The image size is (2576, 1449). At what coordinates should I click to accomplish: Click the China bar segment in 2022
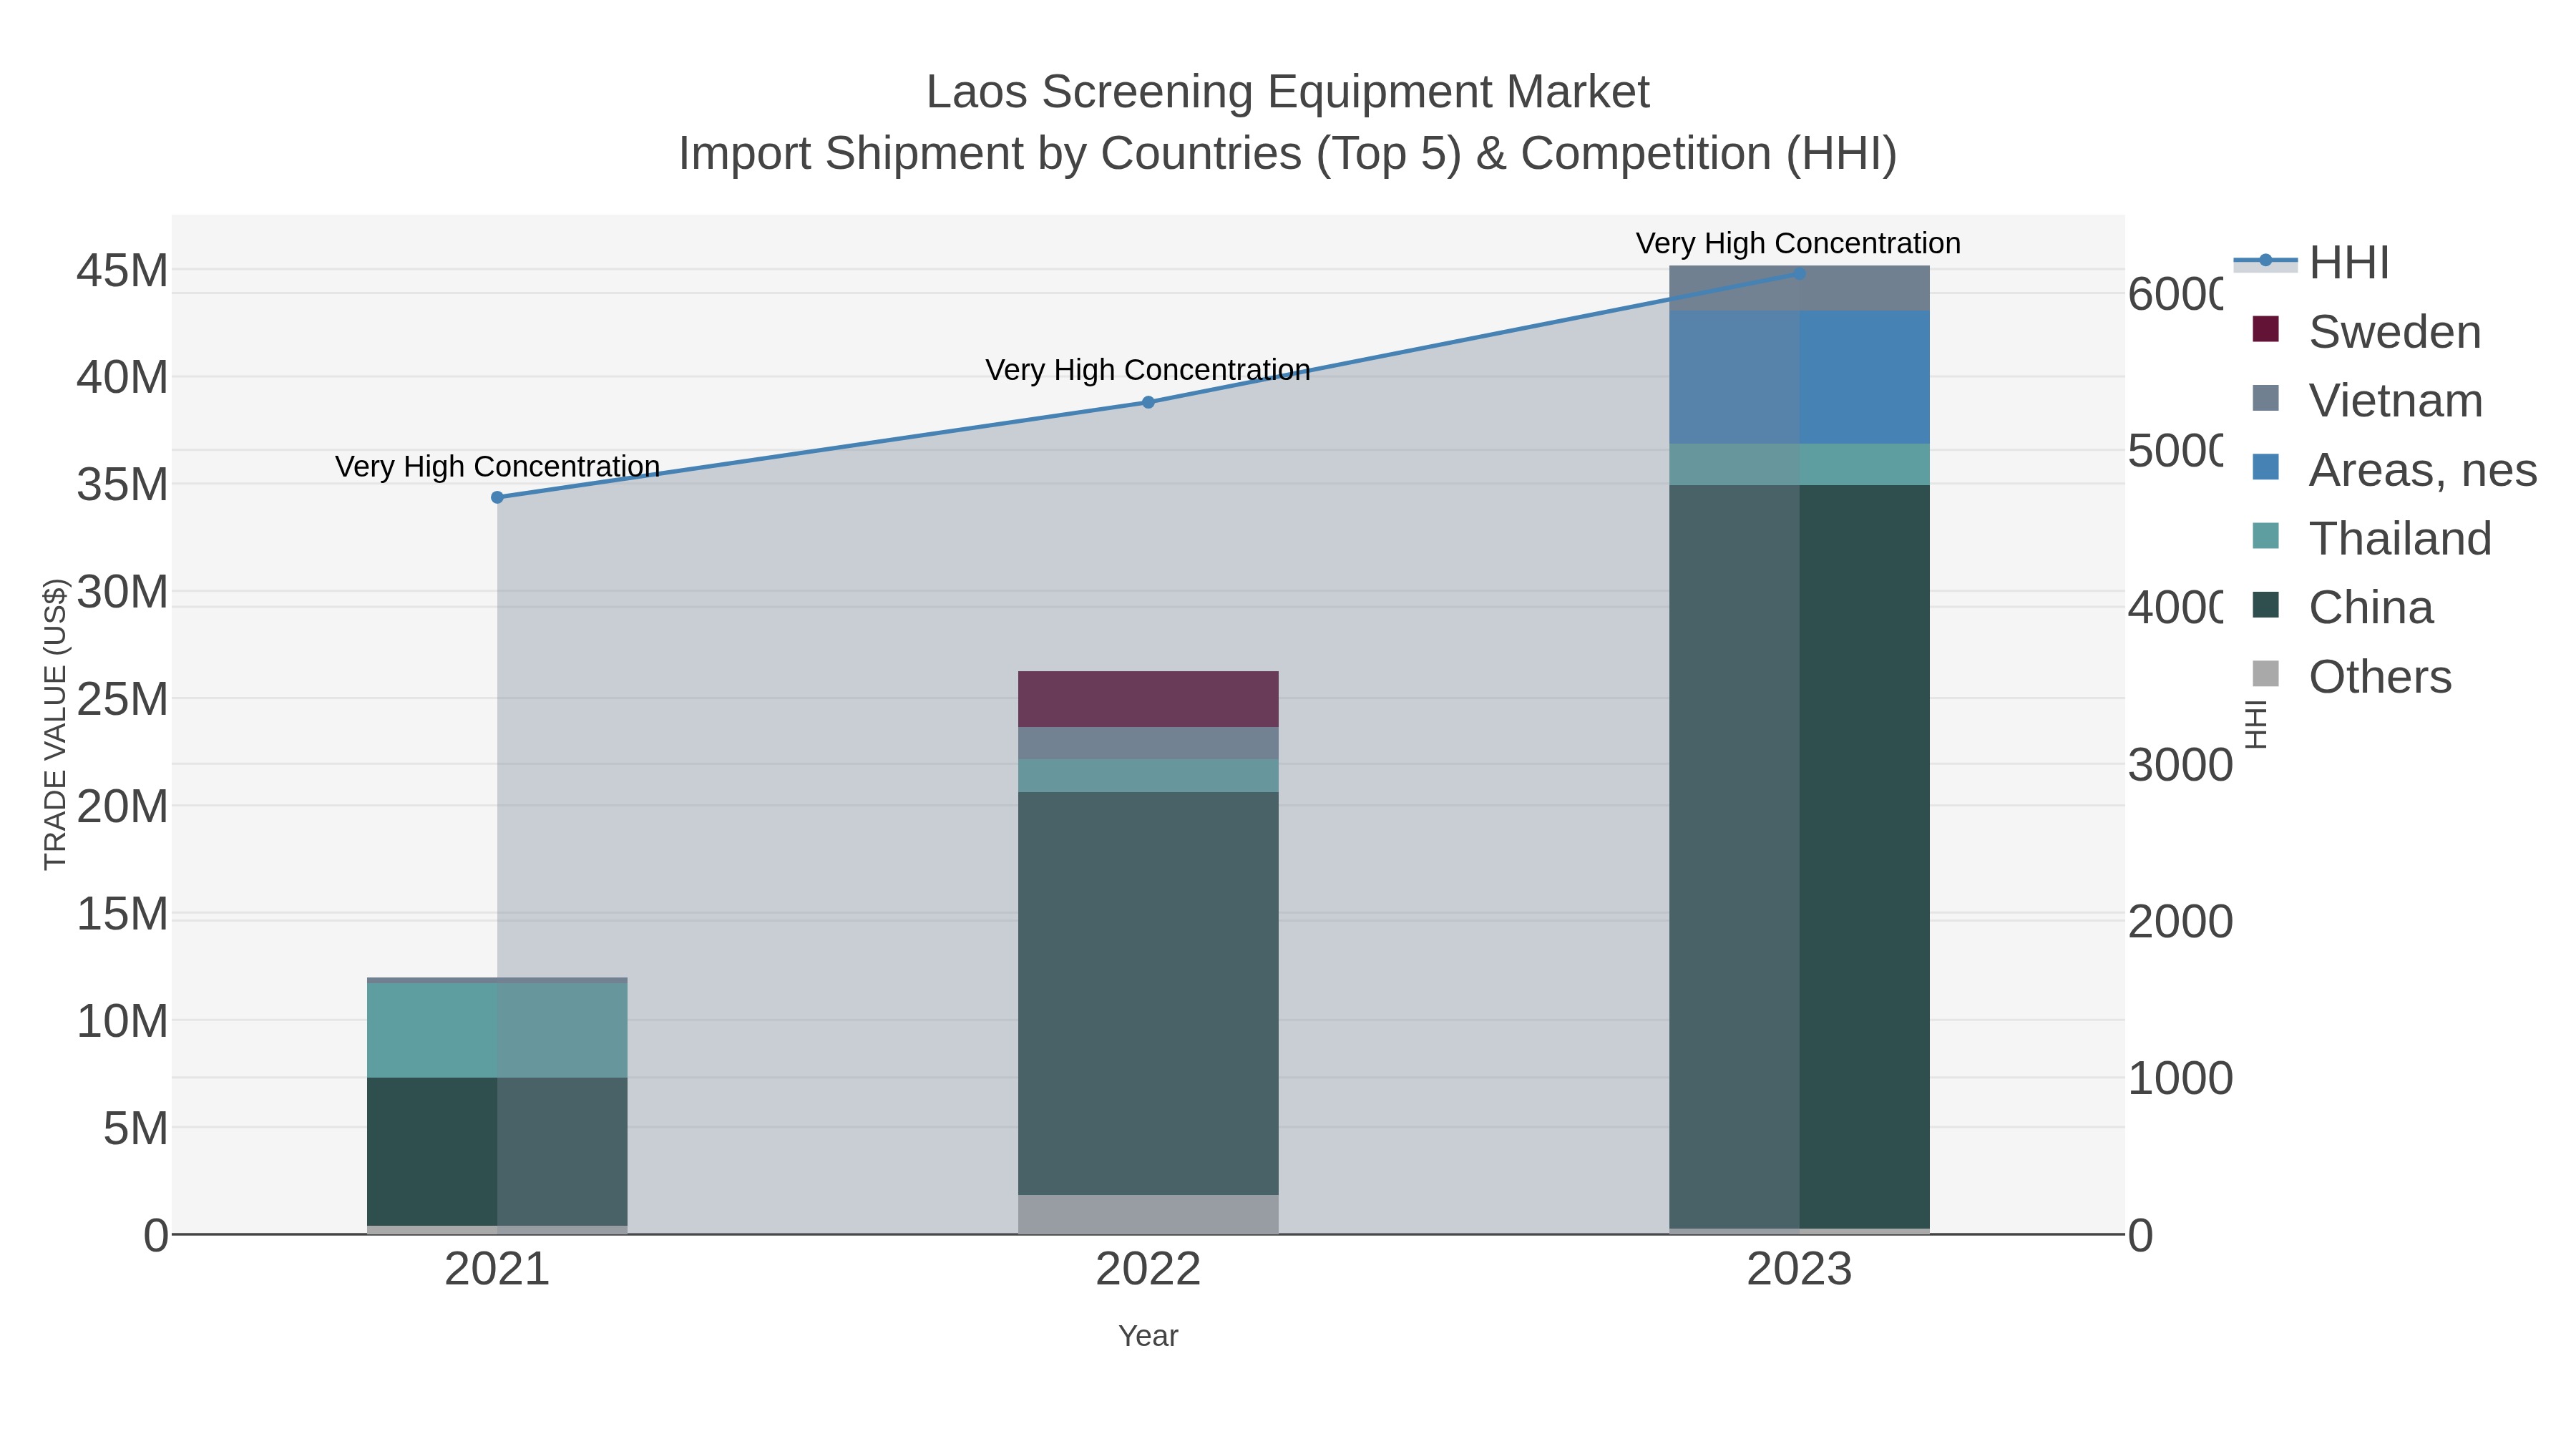(x=1148, y=993)
